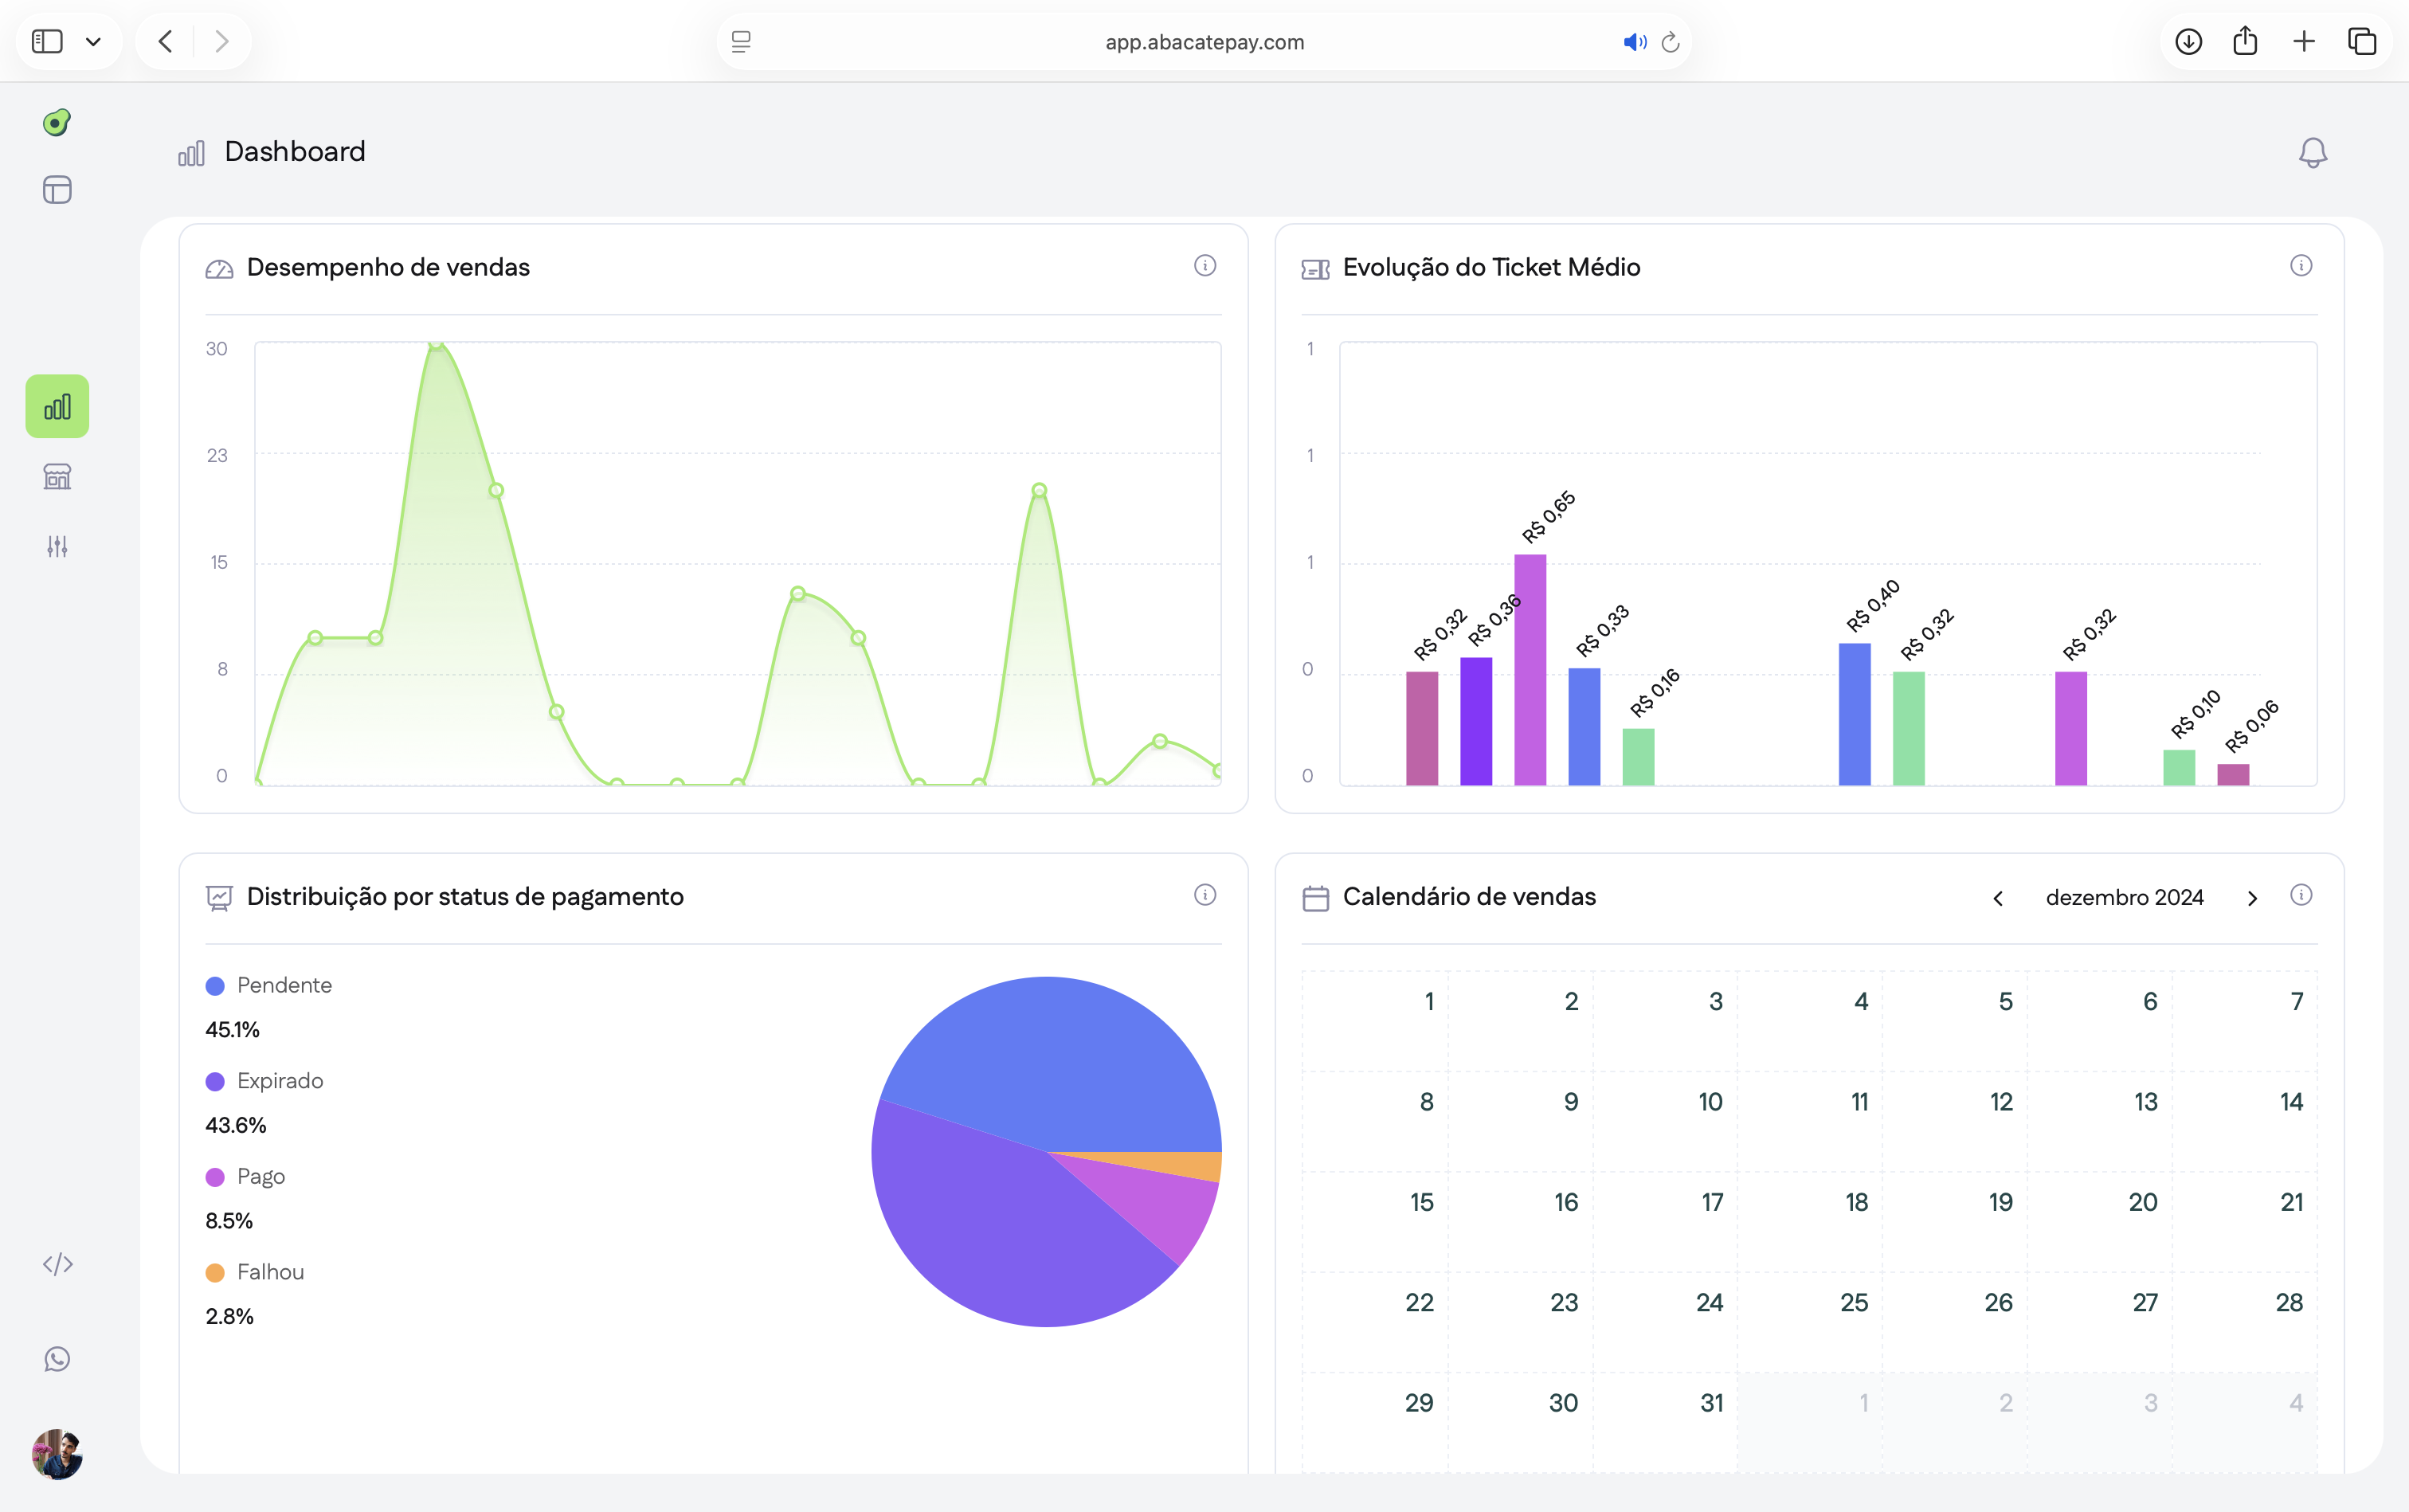Show info for Desempenho de vendas
Viewport: 2409px width, 1512px height.
pyautogui.click(x=1205, y=265)
